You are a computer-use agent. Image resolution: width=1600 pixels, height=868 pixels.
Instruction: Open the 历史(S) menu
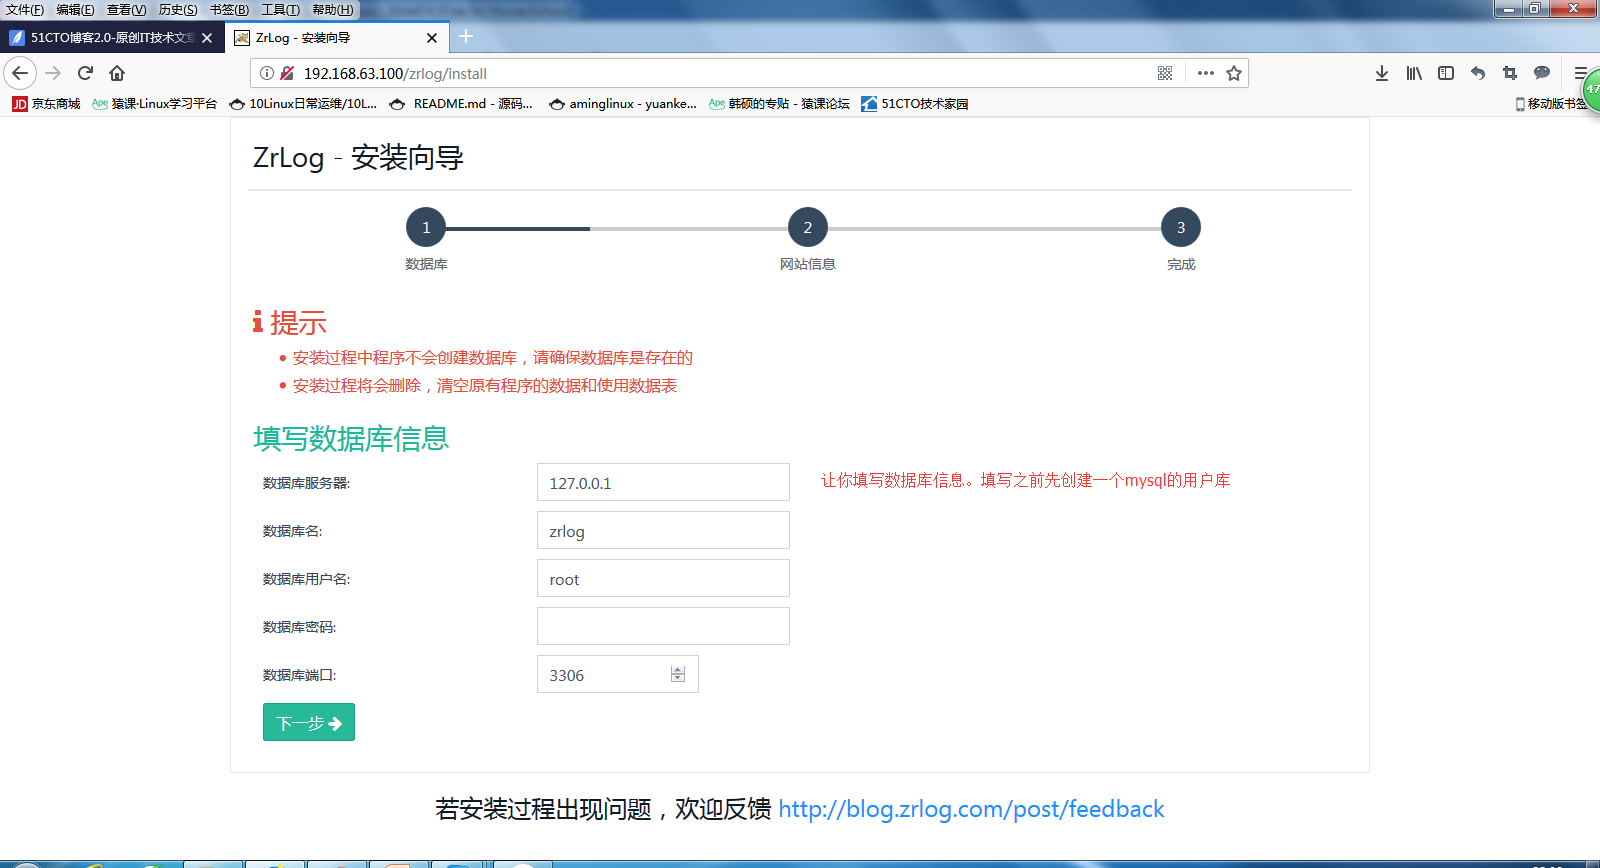coord(178,10)
